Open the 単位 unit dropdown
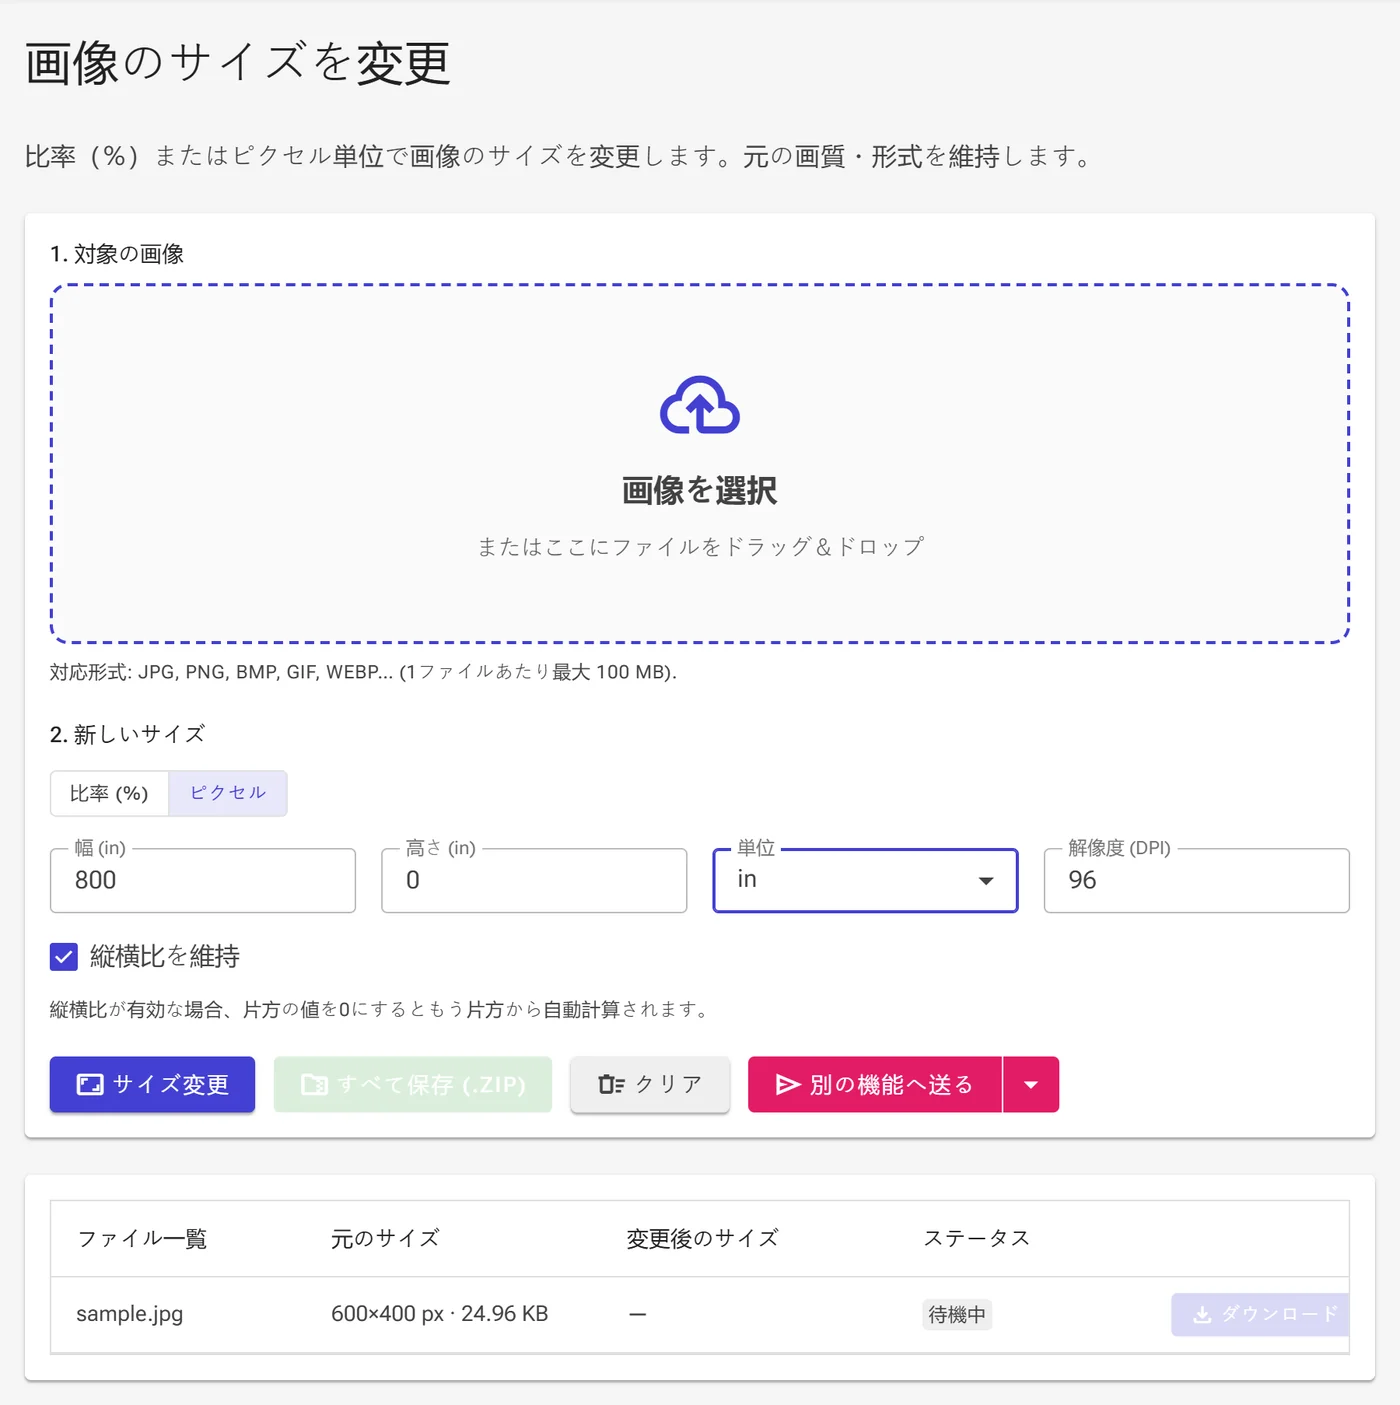Screen dimensions: 1400x1405 (x=865, y=880)
